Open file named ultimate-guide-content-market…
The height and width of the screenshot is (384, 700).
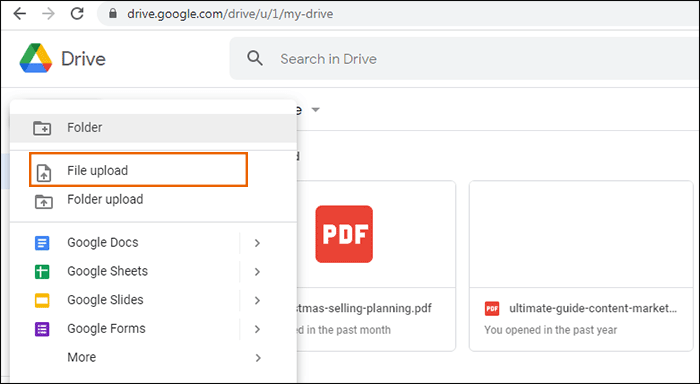[593, 308]
